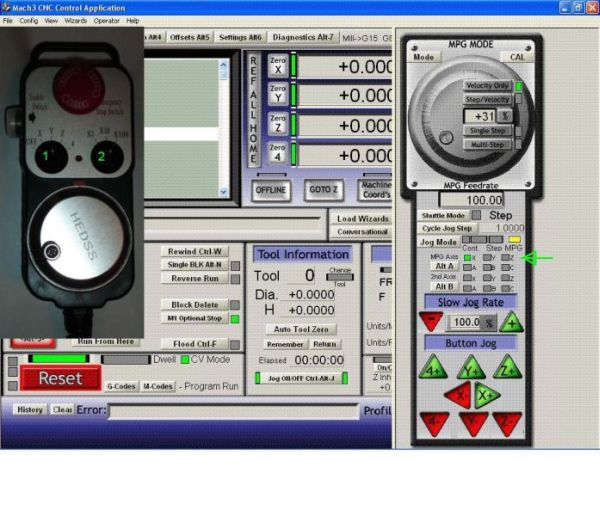Jog the 4th axis positive with 4+ arrow
Screen dimensions: 600x516
[433, 367]
